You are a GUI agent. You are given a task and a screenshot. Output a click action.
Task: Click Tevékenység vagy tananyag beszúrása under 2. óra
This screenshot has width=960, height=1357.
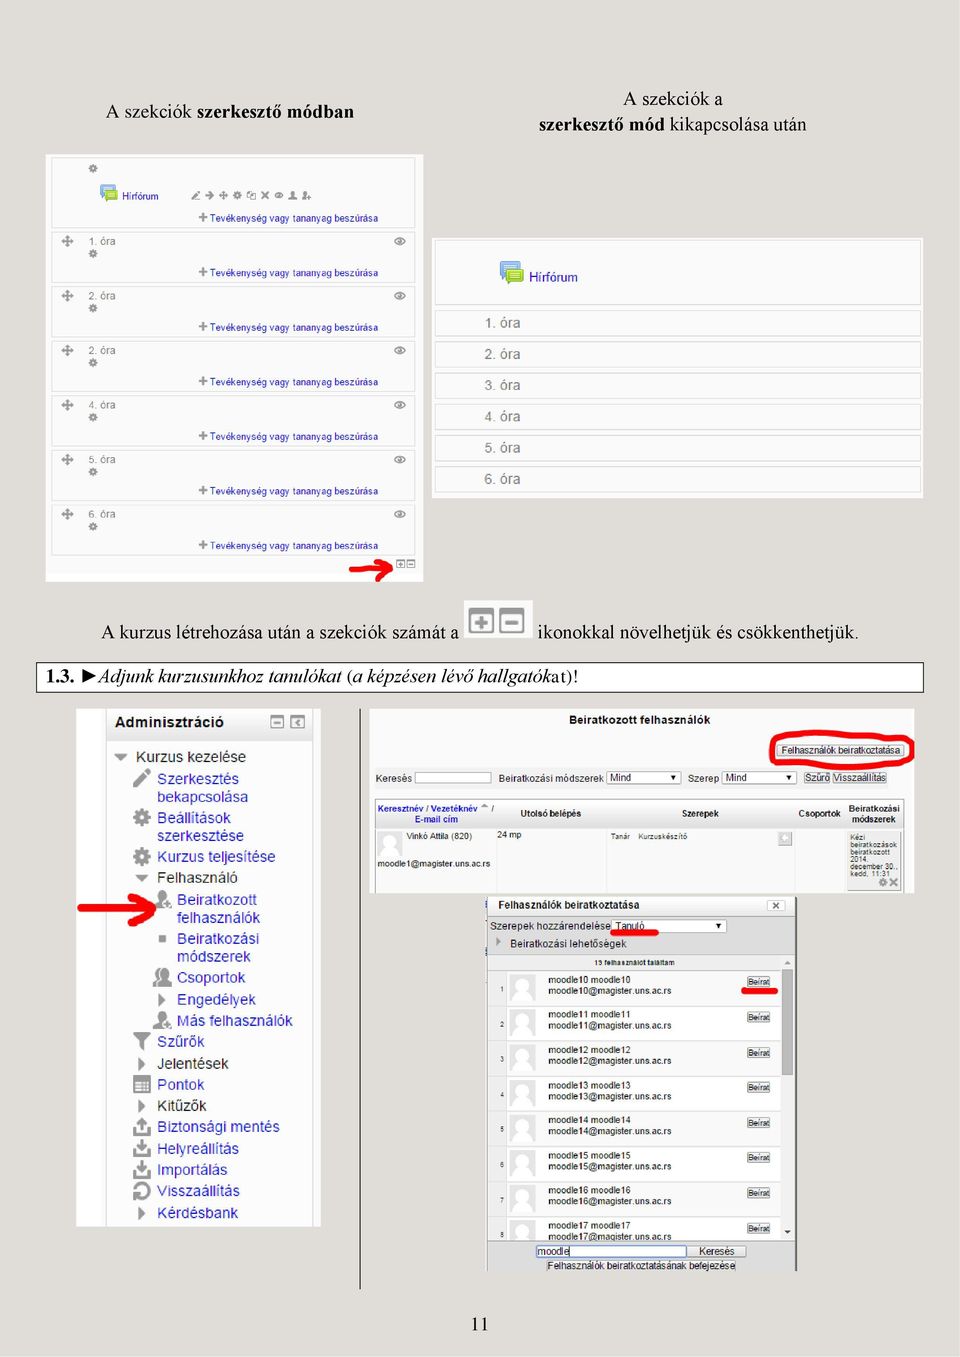point(293,327)
